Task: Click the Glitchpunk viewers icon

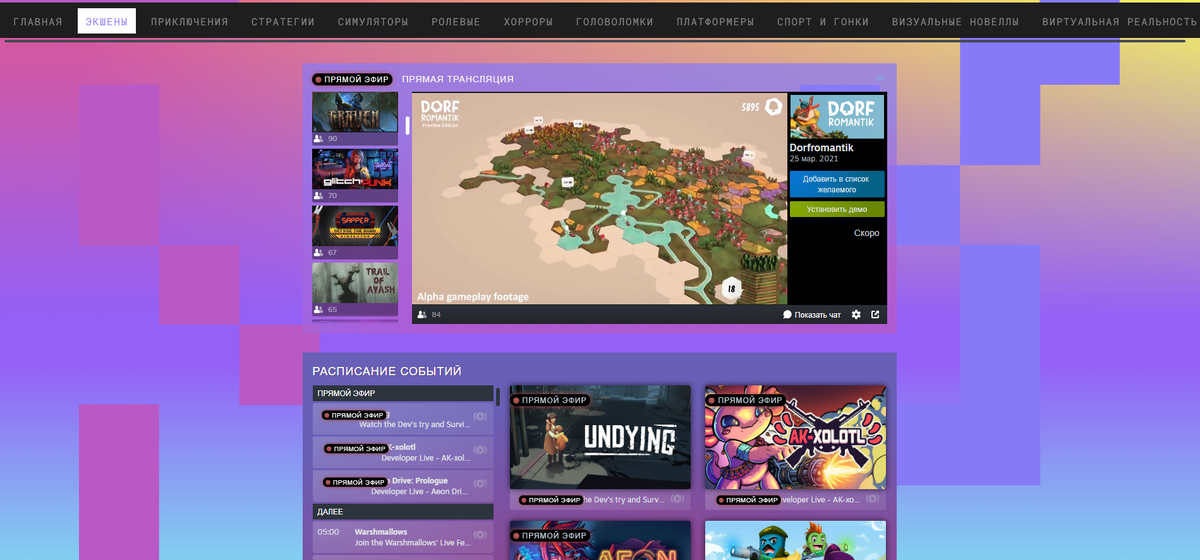Action: click(319, 196)
